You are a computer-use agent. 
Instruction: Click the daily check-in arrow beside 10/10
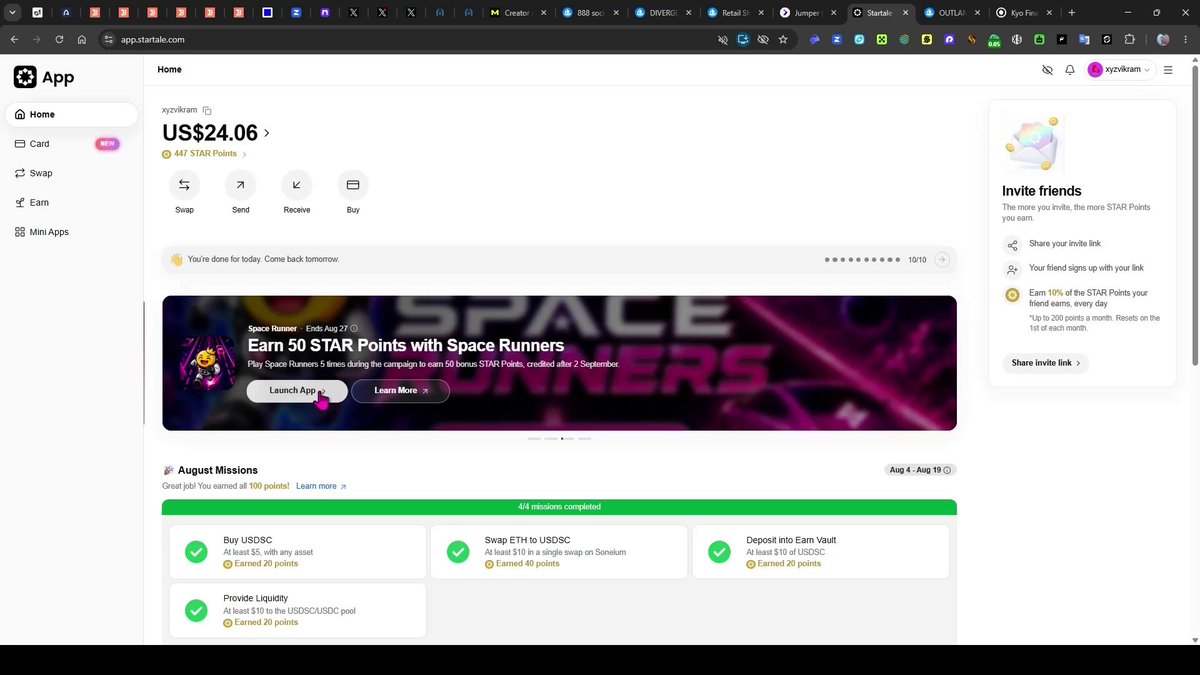coord(941,259)
